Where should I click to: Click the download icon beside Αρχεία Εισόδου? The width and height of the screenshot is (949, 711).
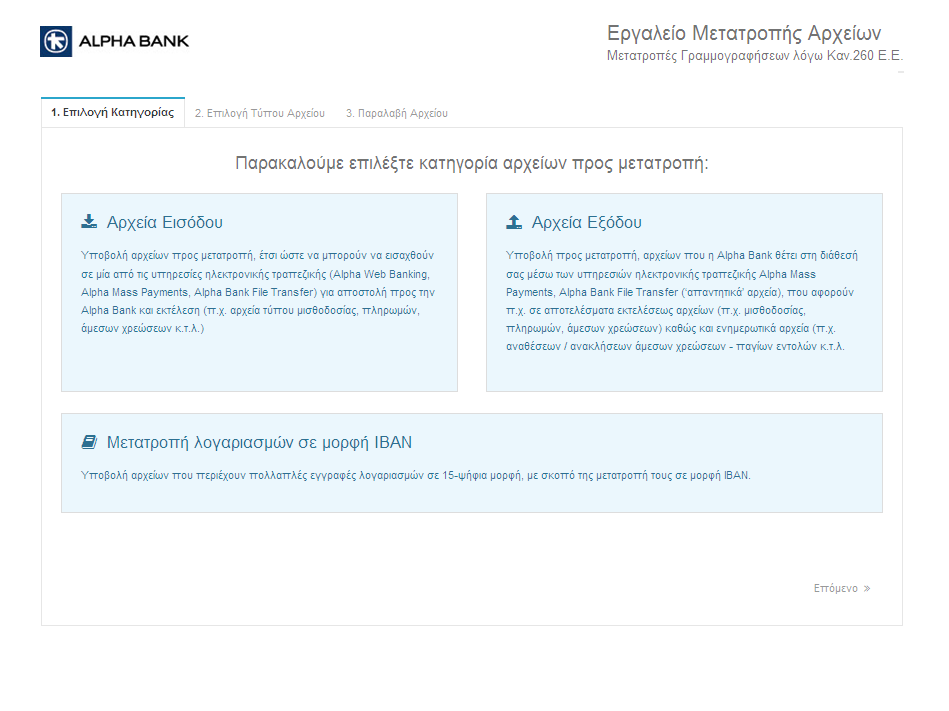click(x=89, y=221)
